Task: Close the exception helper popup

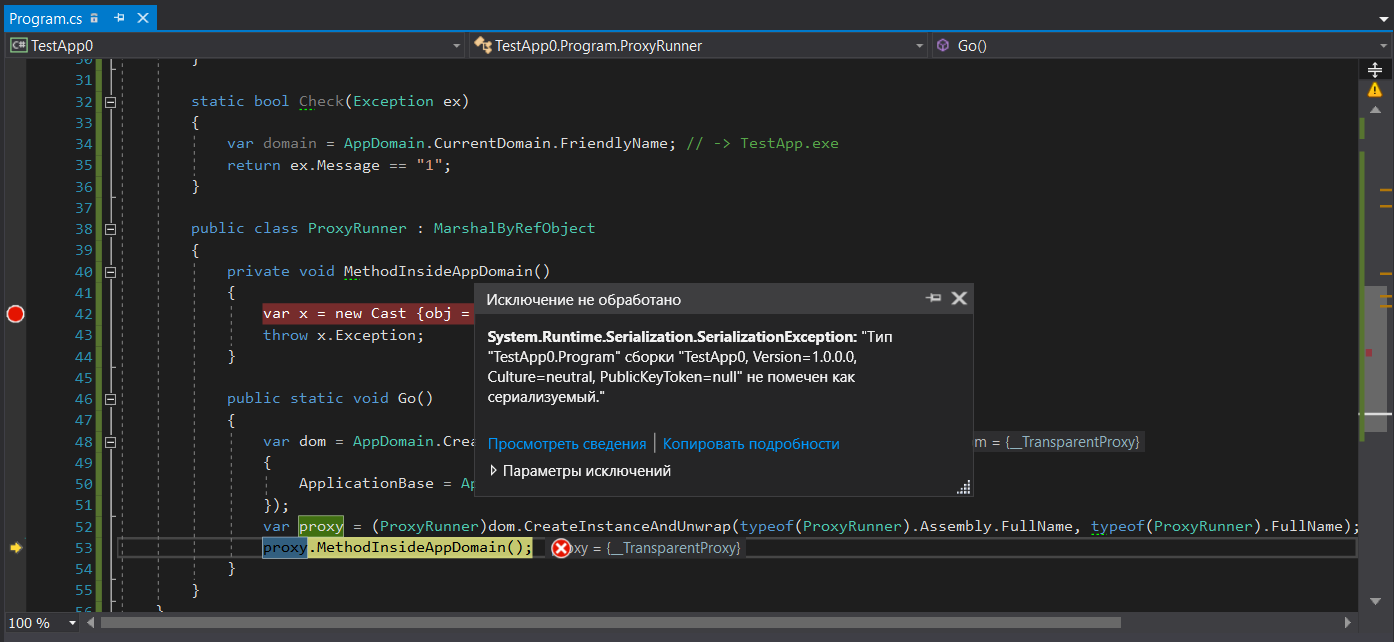Action: 959,299
